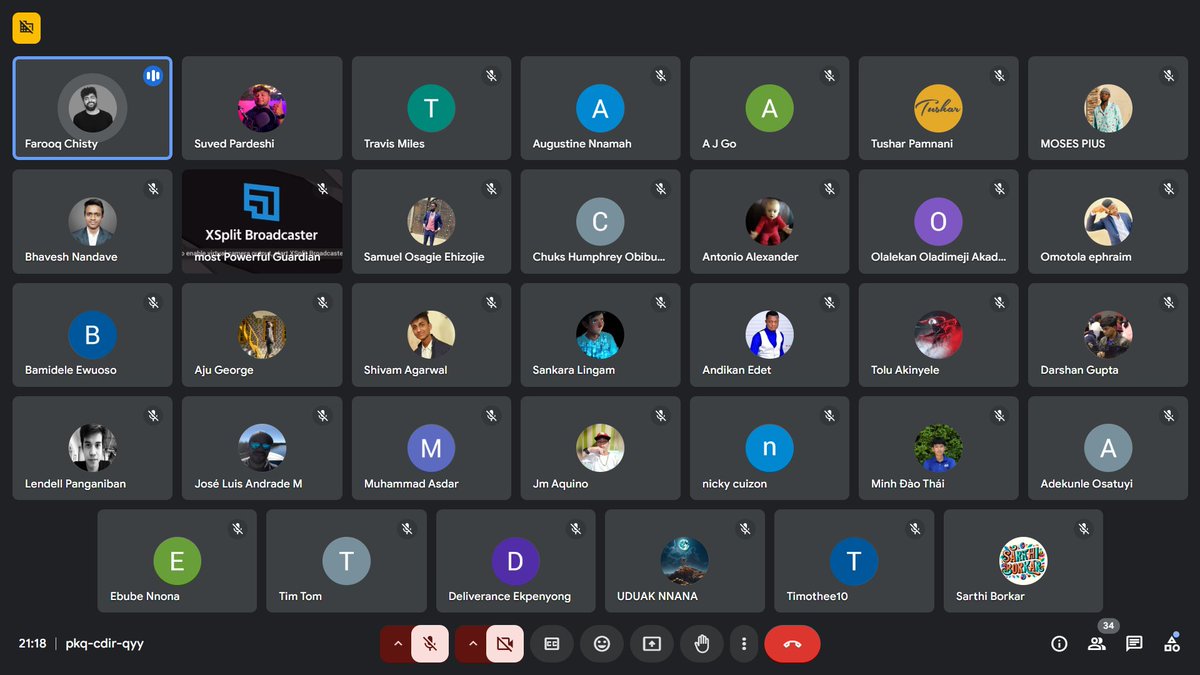The height and width of the screenshot is (675, 1200).
Task: Toggle the microphone mute button
Action: (x=430, y=644)
